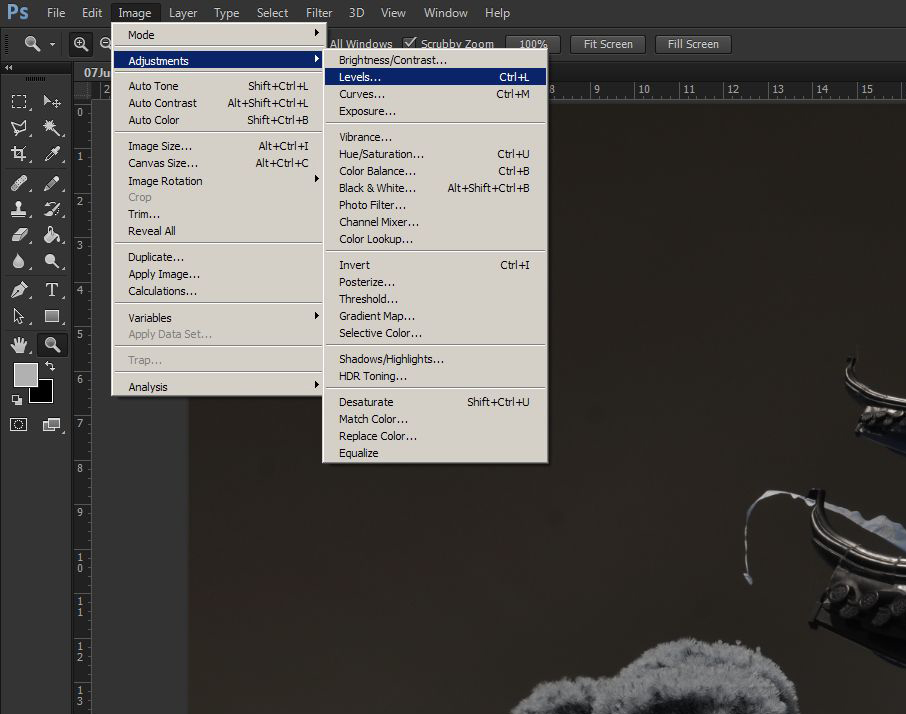Open the background color swatch
Screen dimensions: 906x714
pos(44,394)
